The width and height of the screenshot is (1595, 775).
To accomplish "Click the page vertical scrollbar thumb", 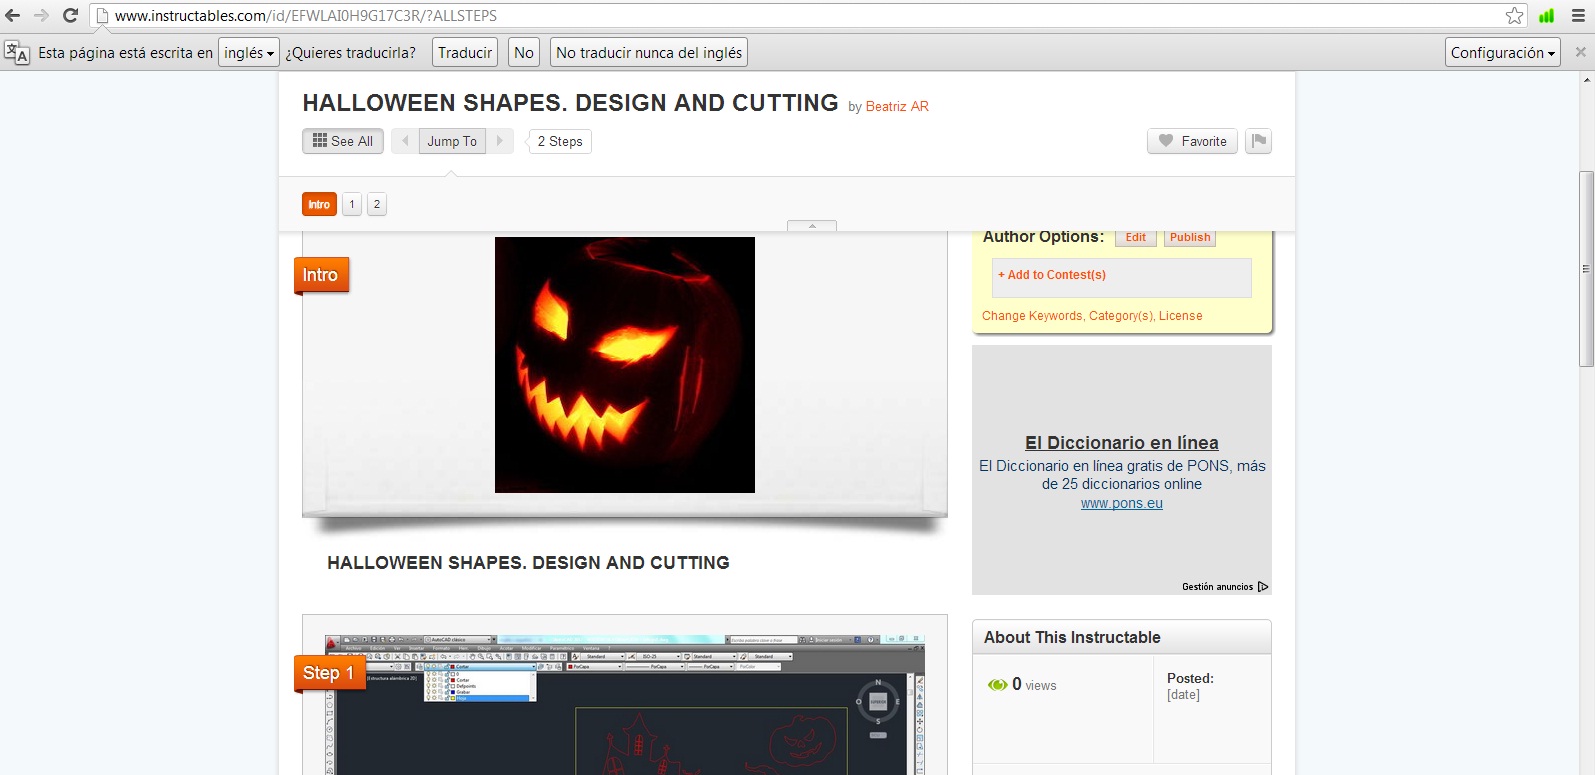I will [1586, 269].
